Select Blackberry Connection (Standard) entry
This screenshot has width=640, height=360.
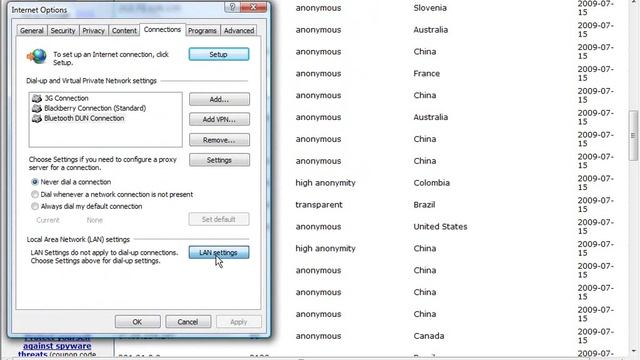tap(95, 108)
